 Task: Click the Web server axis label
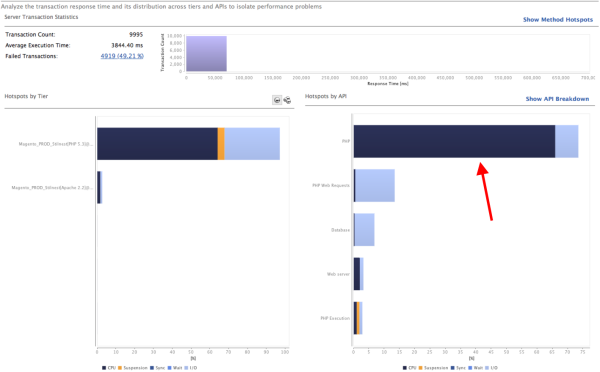tap(338, 274)
